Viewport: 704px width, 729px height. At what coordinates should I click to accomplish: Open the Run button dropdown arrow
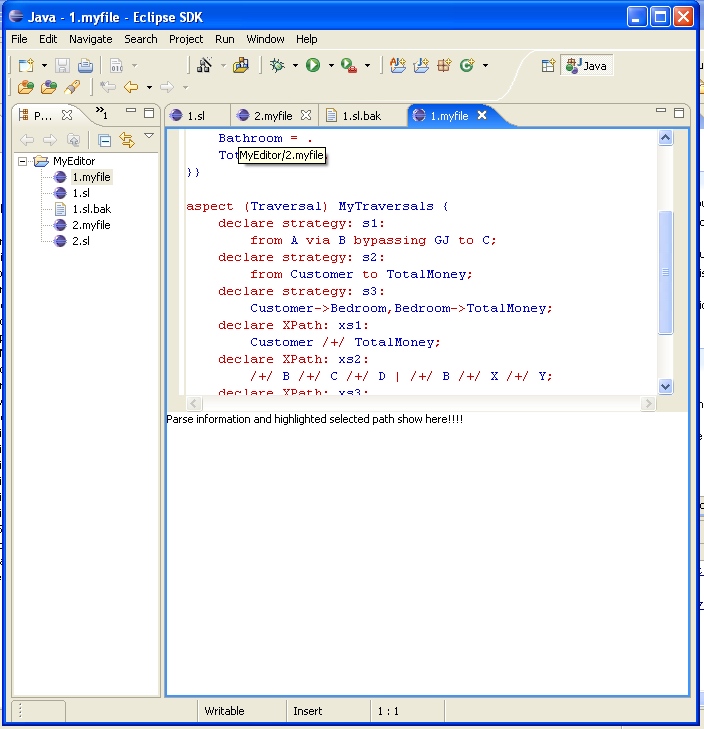point(330,66)
